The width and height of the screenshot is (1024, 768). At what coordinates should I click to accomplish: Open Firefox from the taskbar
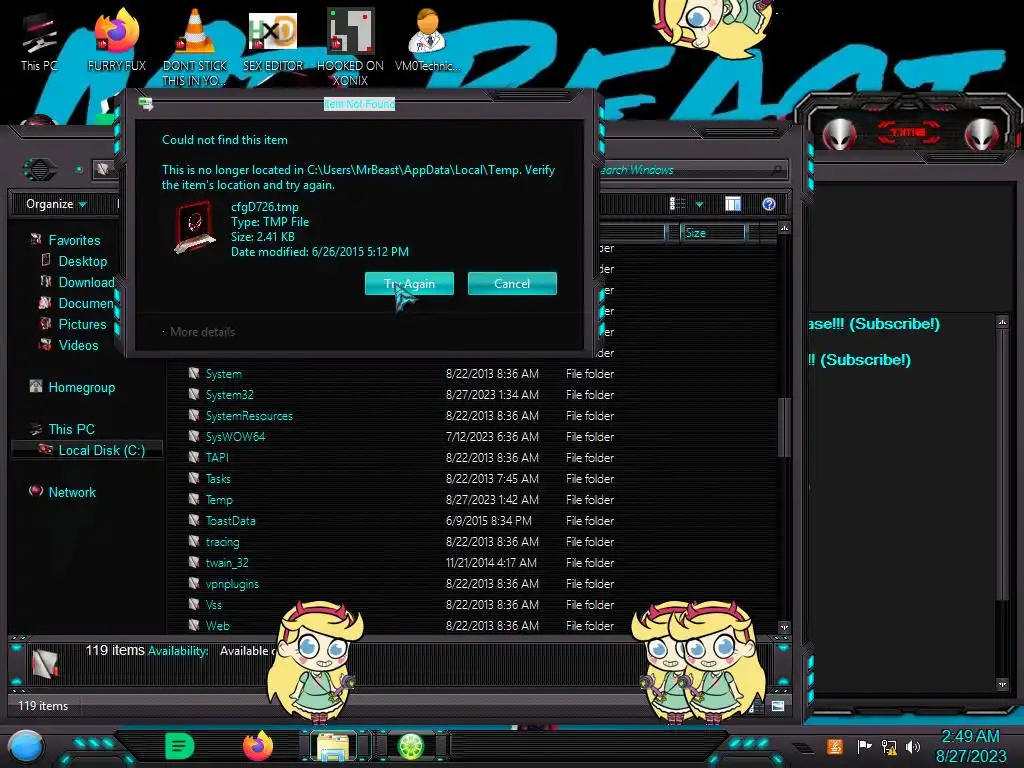[258, 746]
